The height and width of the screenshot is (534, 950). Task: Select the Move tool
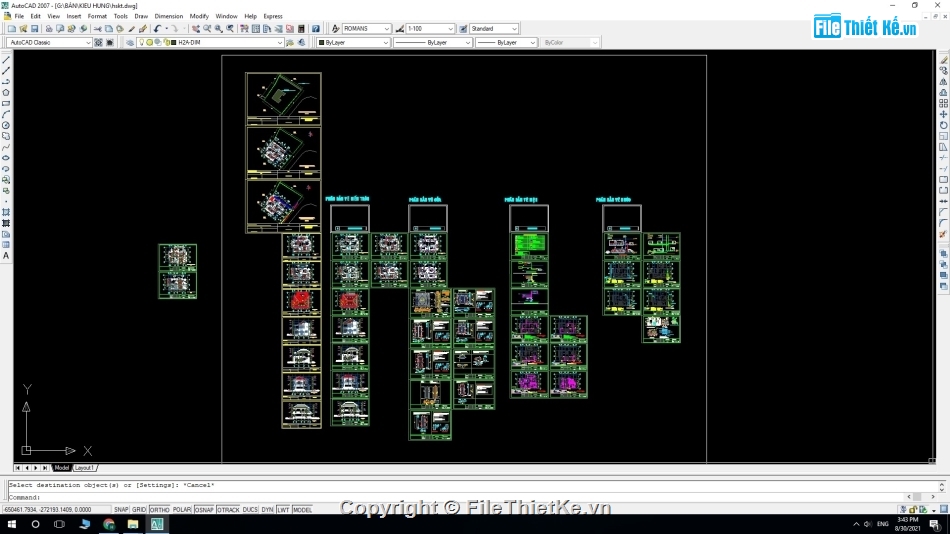click(x=943, y=115)
